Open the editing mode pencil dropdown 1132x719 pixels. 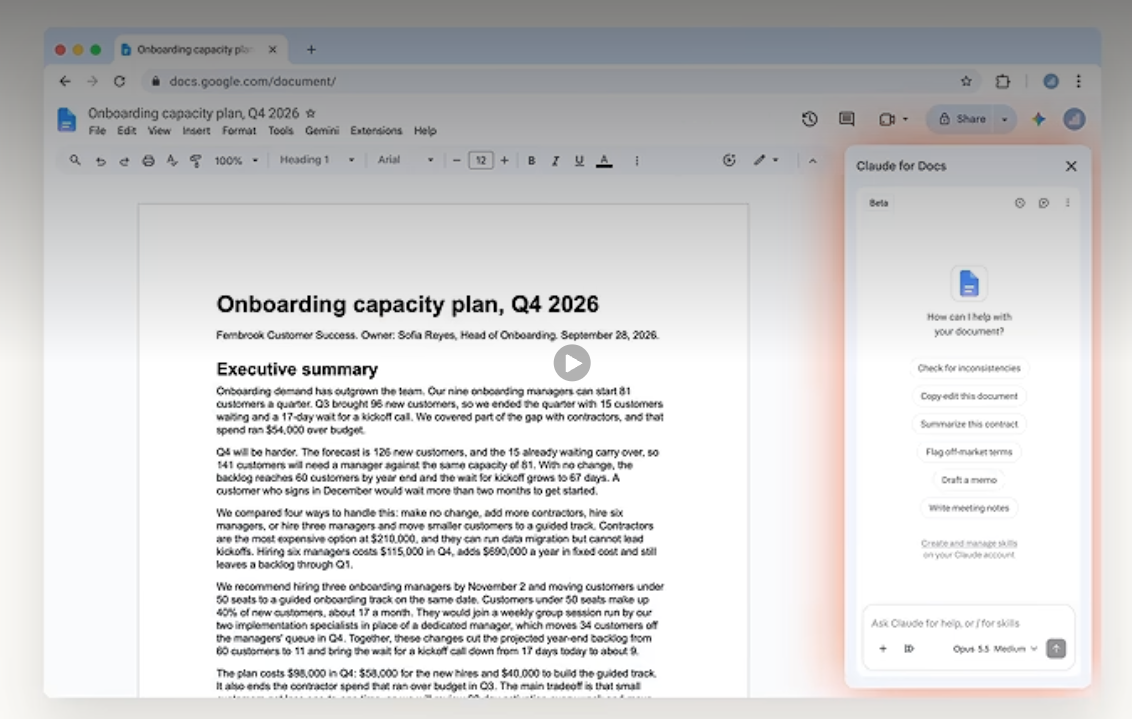(766, 160)
